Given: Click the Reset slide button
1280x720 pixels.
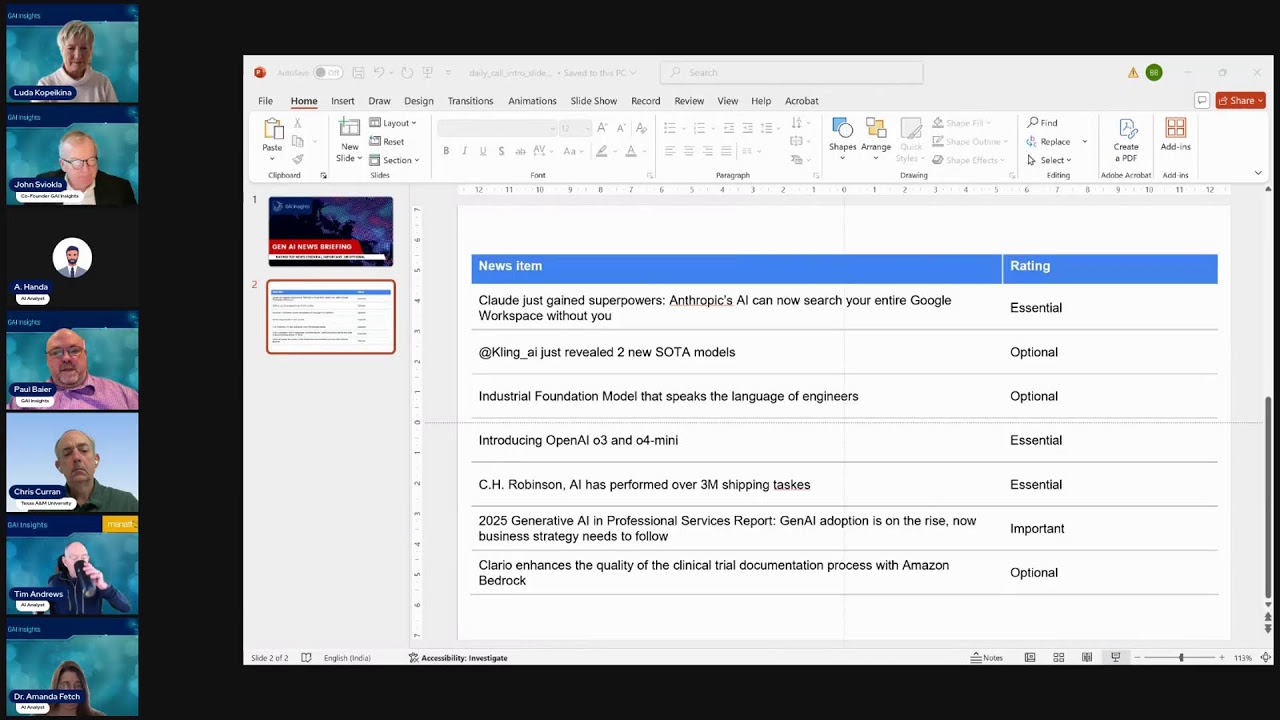Looking at the screenshot, I should [x=387, y=141].
